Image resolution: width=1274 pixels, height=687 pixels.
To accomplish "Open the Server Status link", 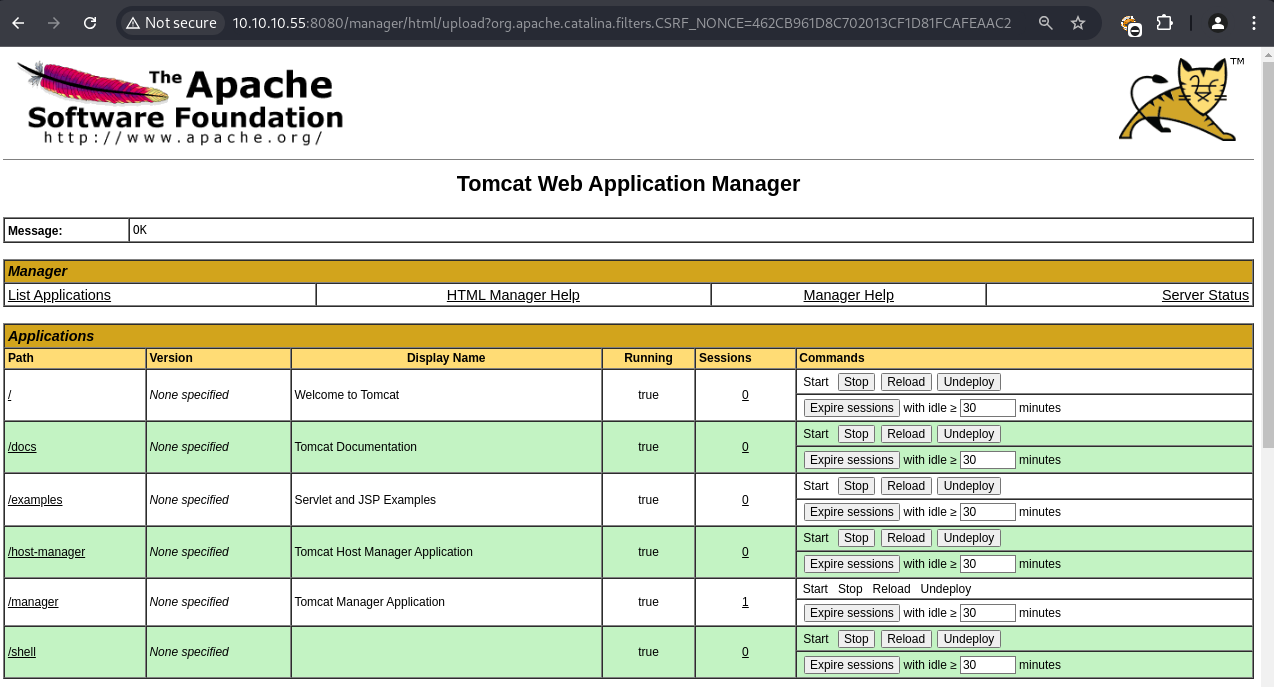I will tap(1205, 295).
